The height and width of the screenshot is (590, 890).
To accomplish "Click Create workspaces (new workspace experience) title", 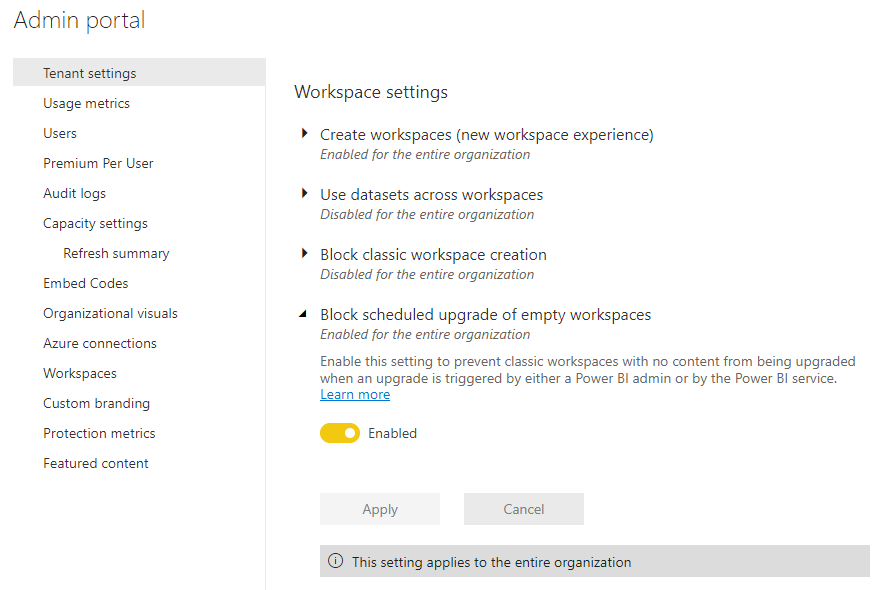I will (487, 135).
